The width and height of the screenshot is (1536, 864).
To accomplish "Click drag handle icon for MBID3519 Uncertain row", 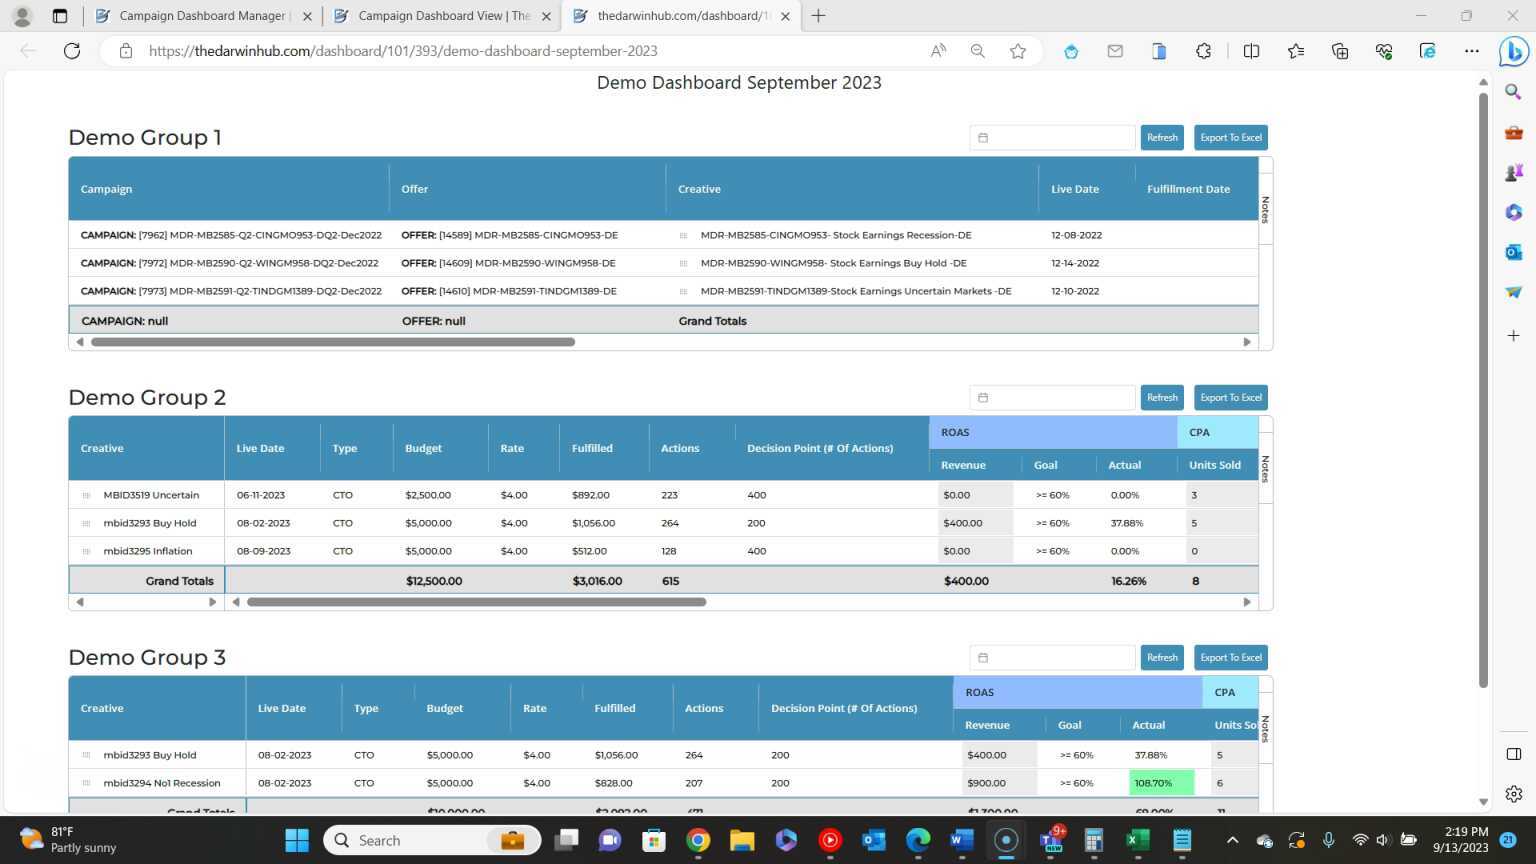I will 86,495.
